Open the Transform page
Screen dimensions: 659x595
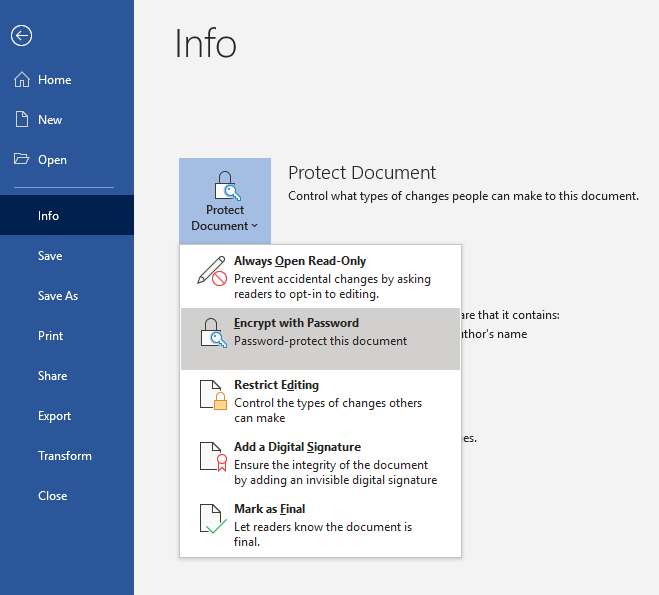tap(67, 455)
